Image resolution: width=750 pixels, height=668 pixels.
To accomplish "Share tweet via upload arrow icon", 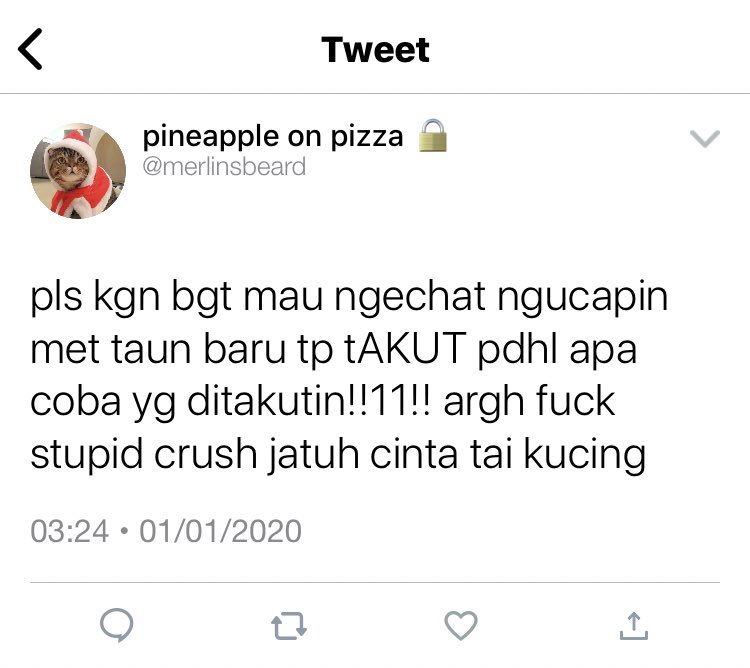I will point(634,626).
